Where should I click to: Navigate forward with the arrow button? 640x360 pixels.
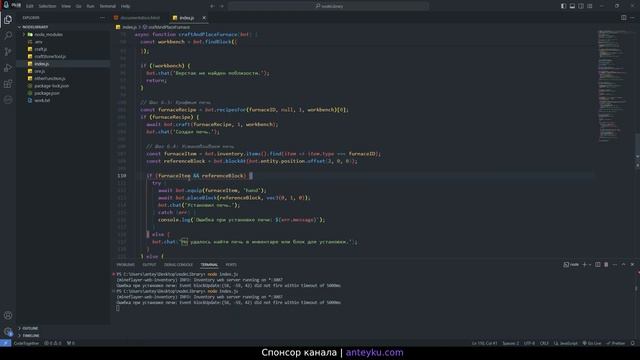pos(222,6)
